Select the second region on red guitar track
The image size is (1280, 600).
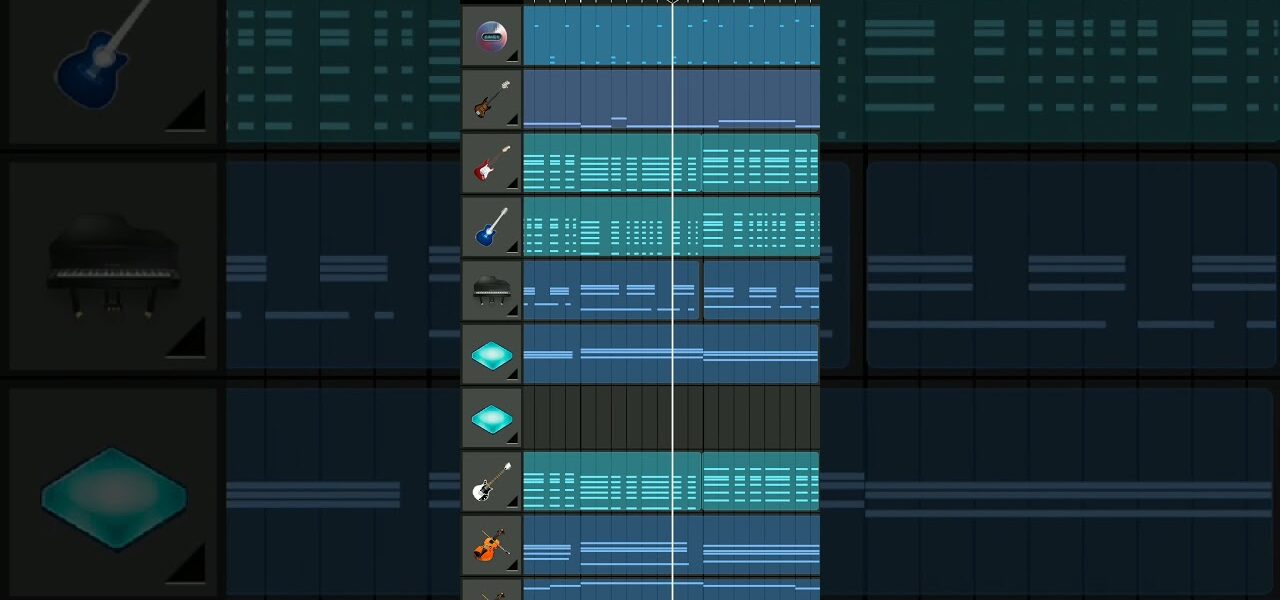click(760, 163)
